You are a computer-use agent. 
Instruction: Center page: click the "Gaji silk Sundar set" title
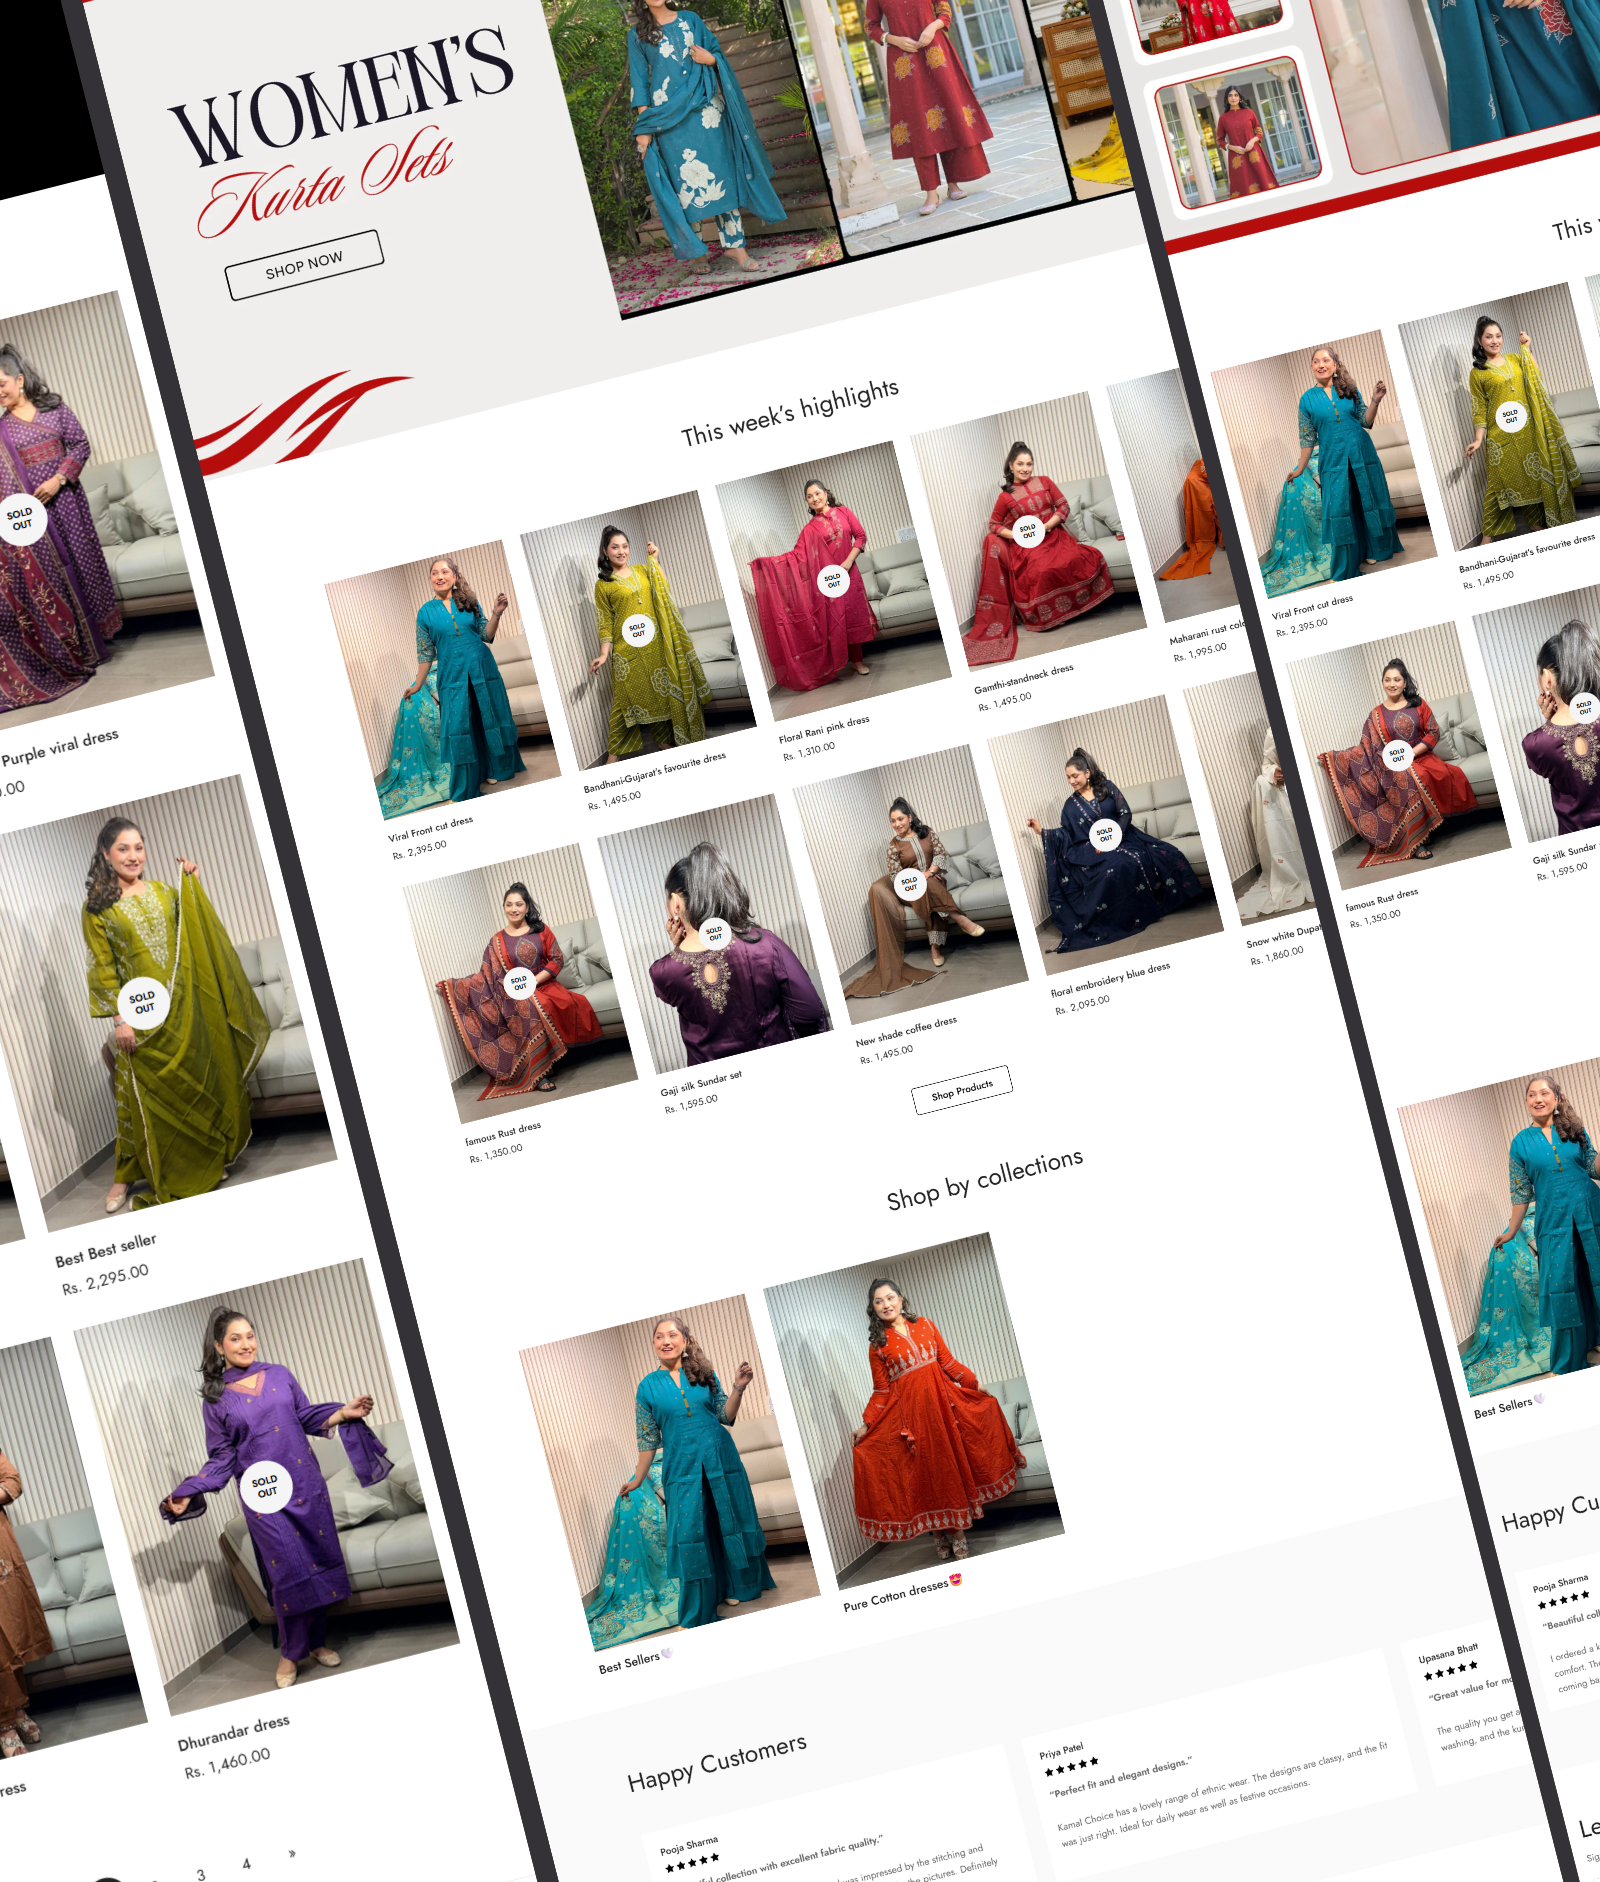click(x=701, y=1085)
